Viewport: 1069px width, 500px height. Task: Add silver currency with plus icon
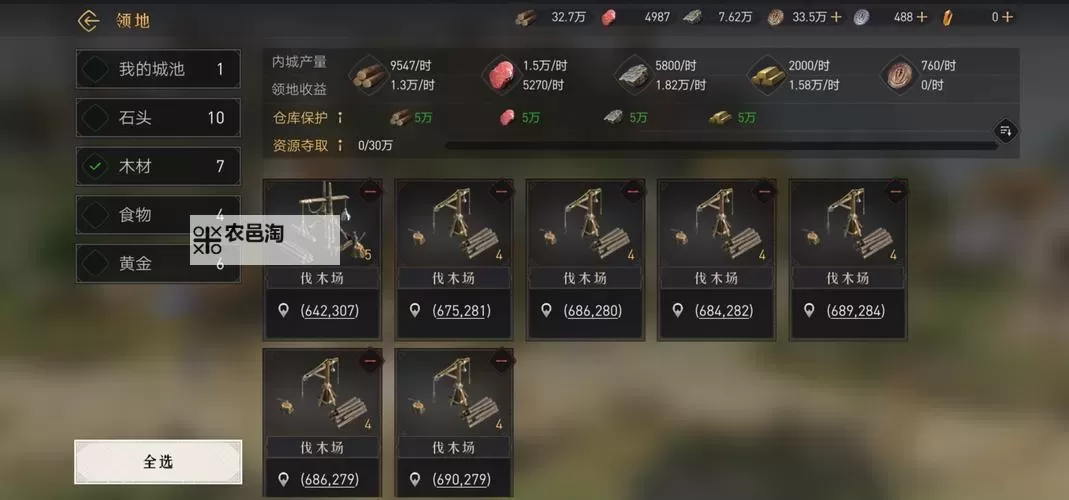(922, 17)
